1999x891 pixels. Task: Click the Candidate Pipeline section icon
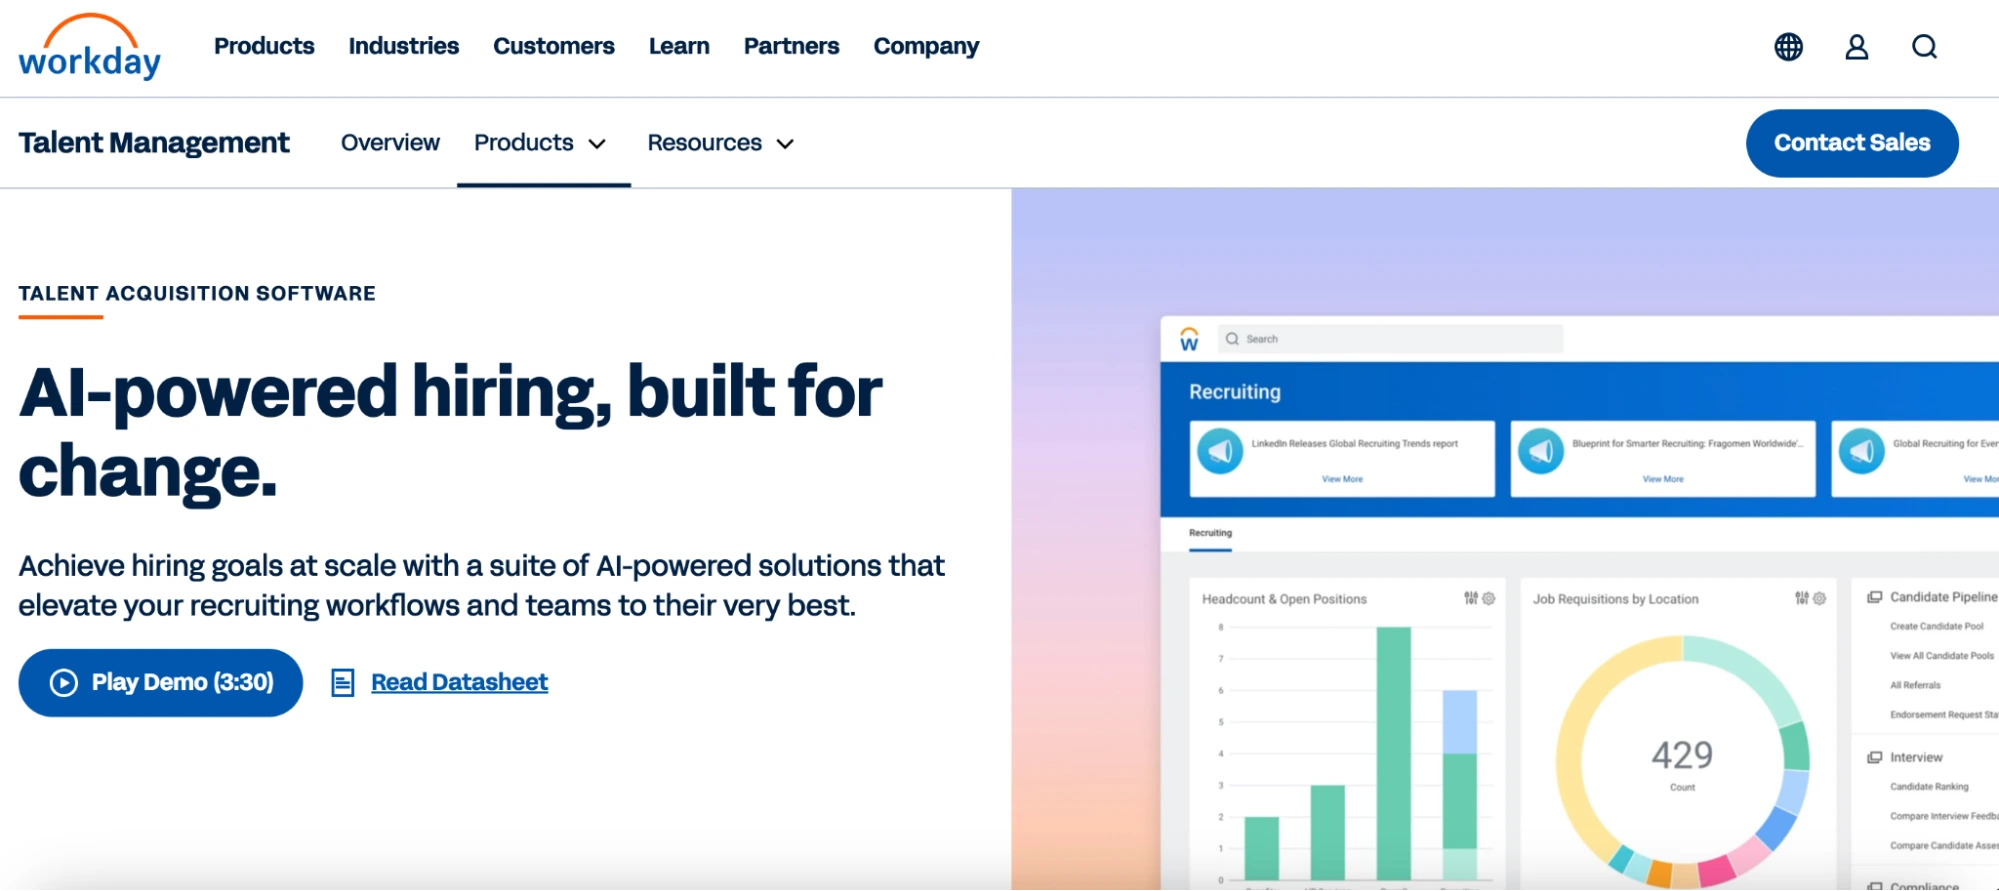[x=1875, y=597]
